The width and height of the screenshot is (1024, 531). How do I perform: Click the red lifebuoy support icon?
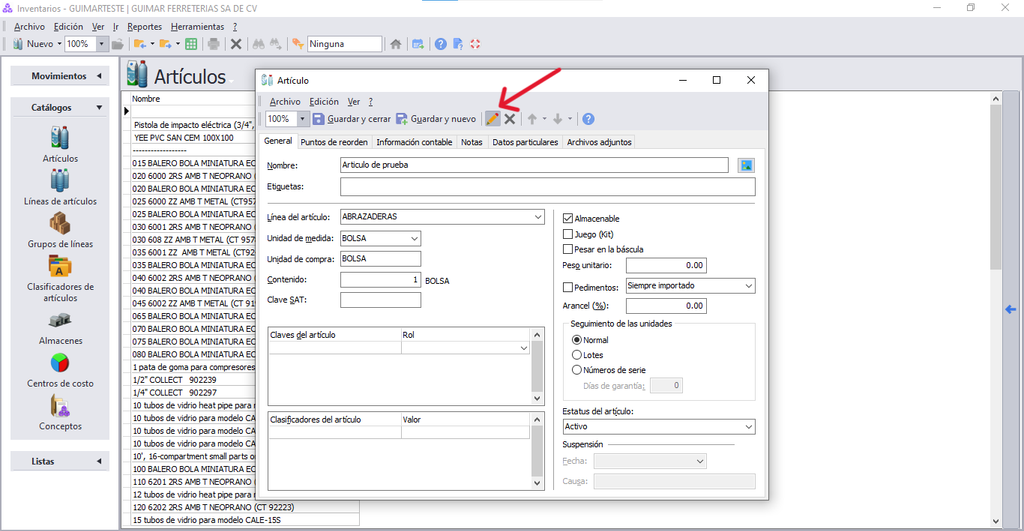coord(475,44)
